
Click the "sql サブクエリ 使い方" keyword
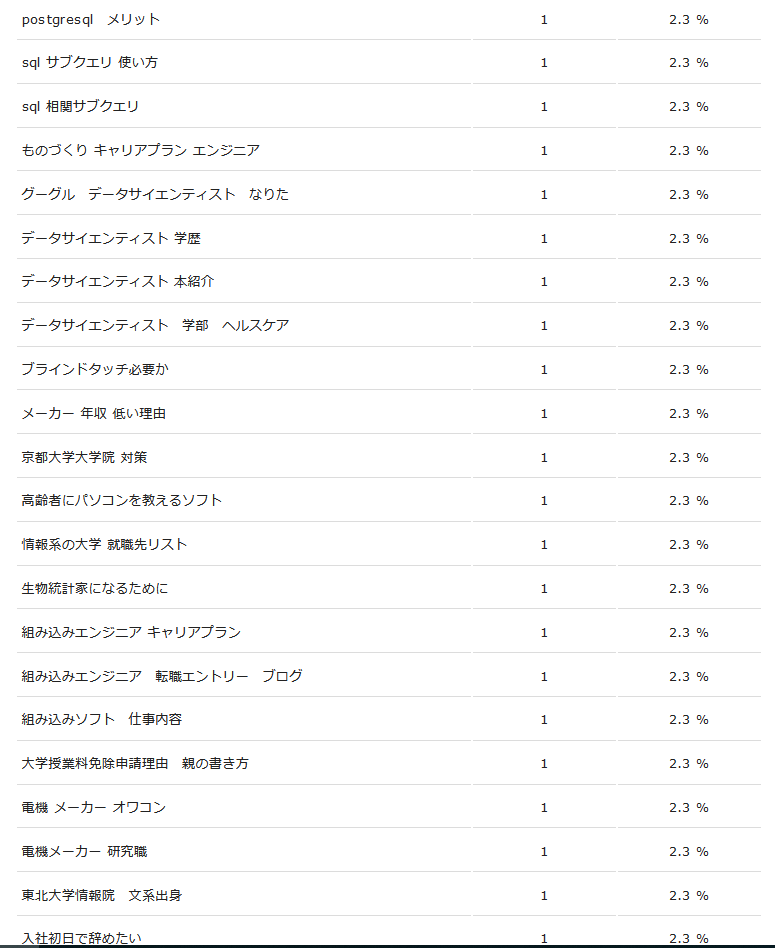click(x=89, y=62)
